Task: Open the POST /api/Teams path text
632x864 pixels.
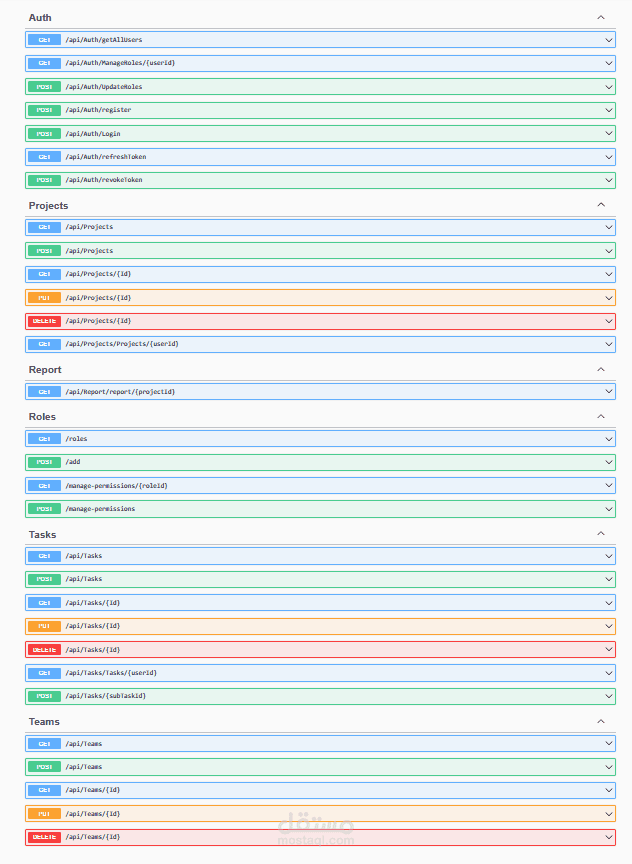Action: click(84, 766)
